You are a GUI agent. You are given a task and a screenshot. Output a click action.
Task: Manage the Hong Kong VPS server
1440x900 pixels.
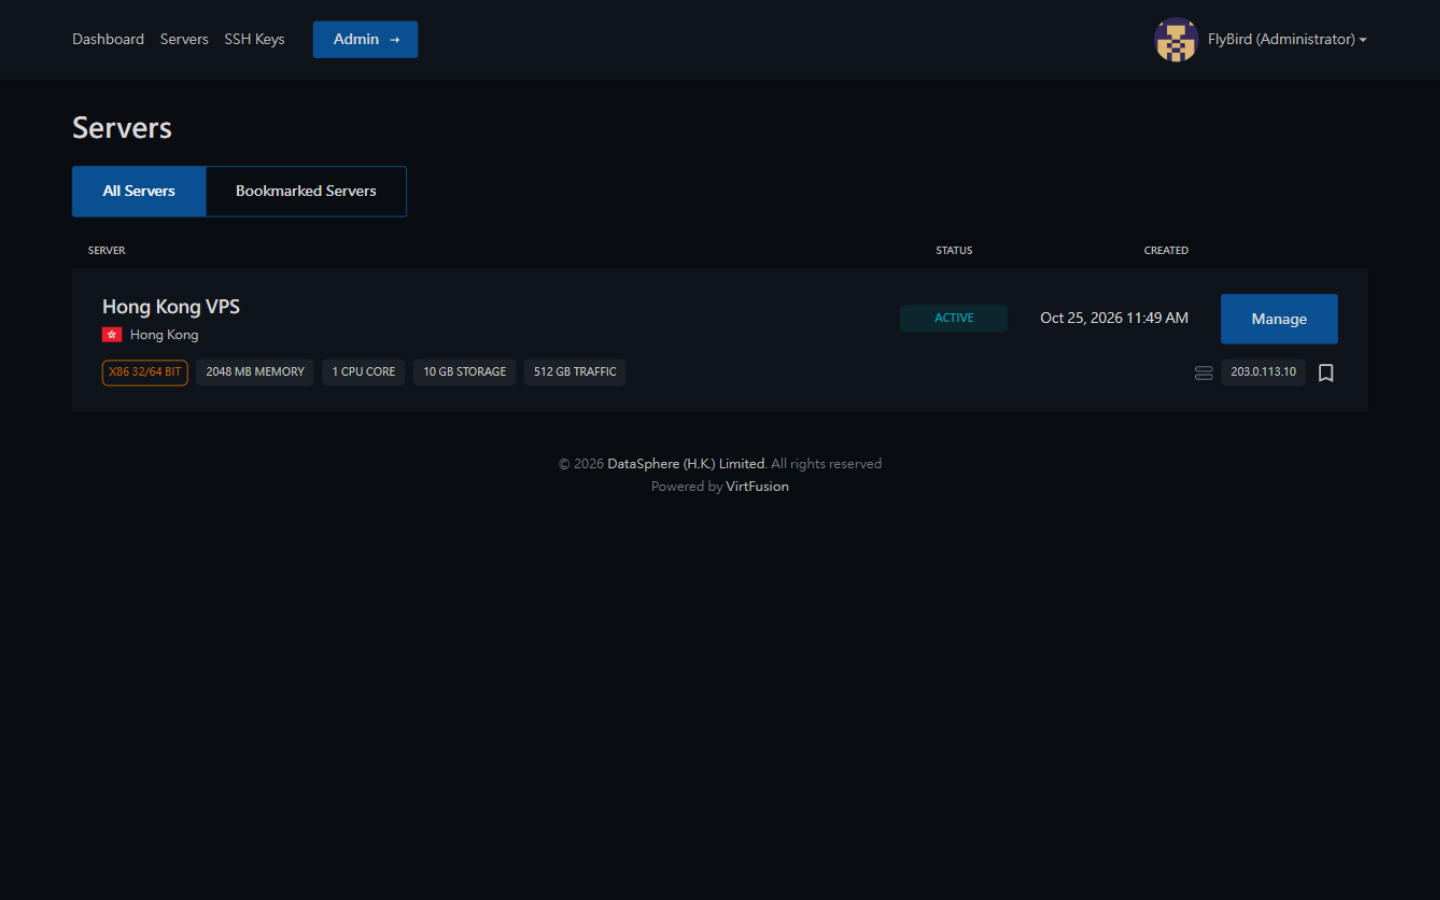coord(1279,319)
